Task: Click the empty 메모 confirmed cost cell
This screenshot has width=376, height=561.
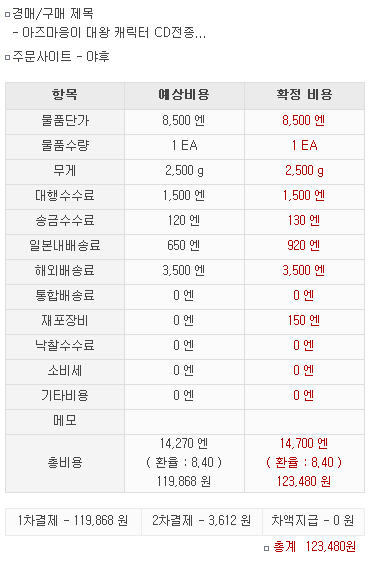Action: click(304, 421)
